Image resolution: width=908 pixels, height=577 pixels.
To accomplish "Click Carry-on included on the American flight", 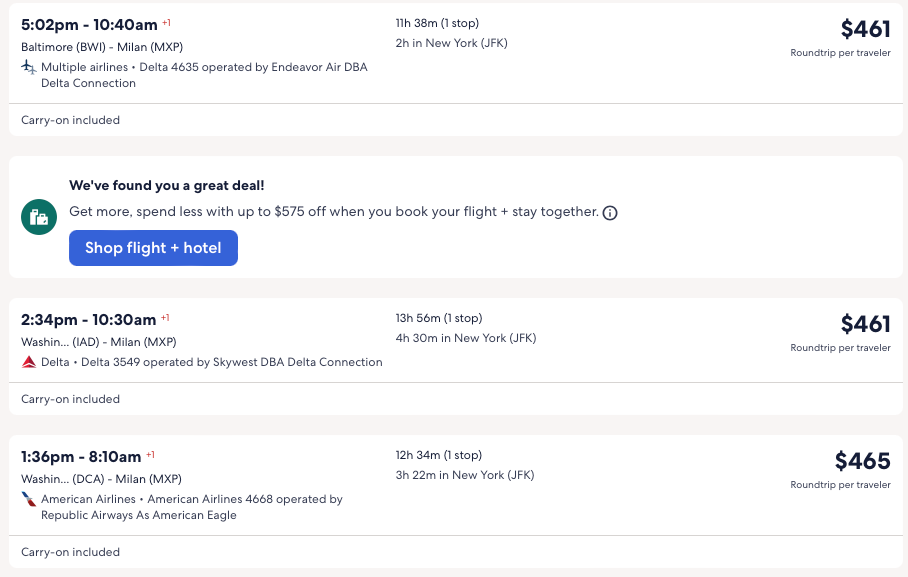I will tap(70, 552).
